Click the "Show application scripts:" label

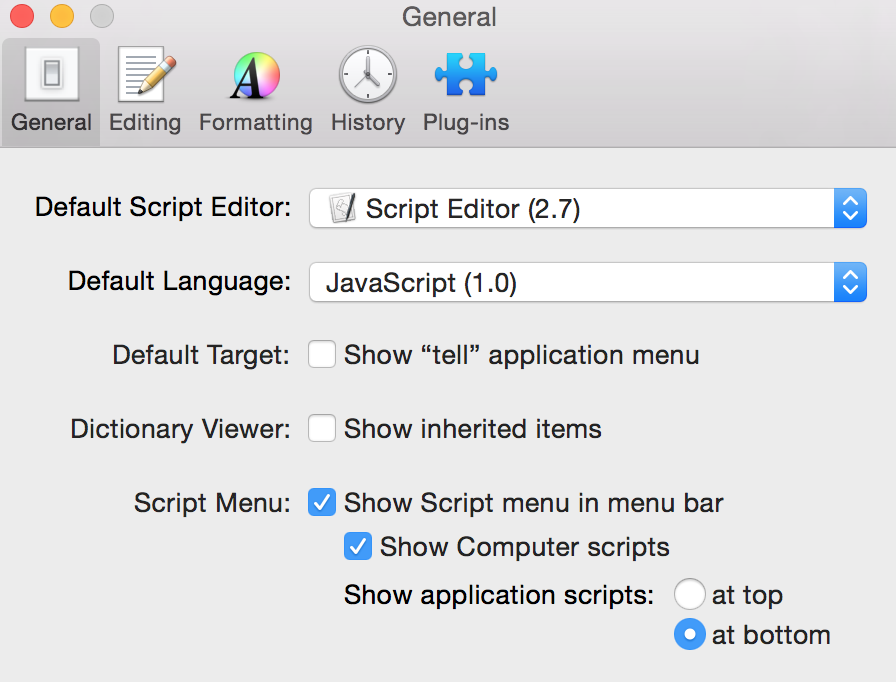coord(499,595)
